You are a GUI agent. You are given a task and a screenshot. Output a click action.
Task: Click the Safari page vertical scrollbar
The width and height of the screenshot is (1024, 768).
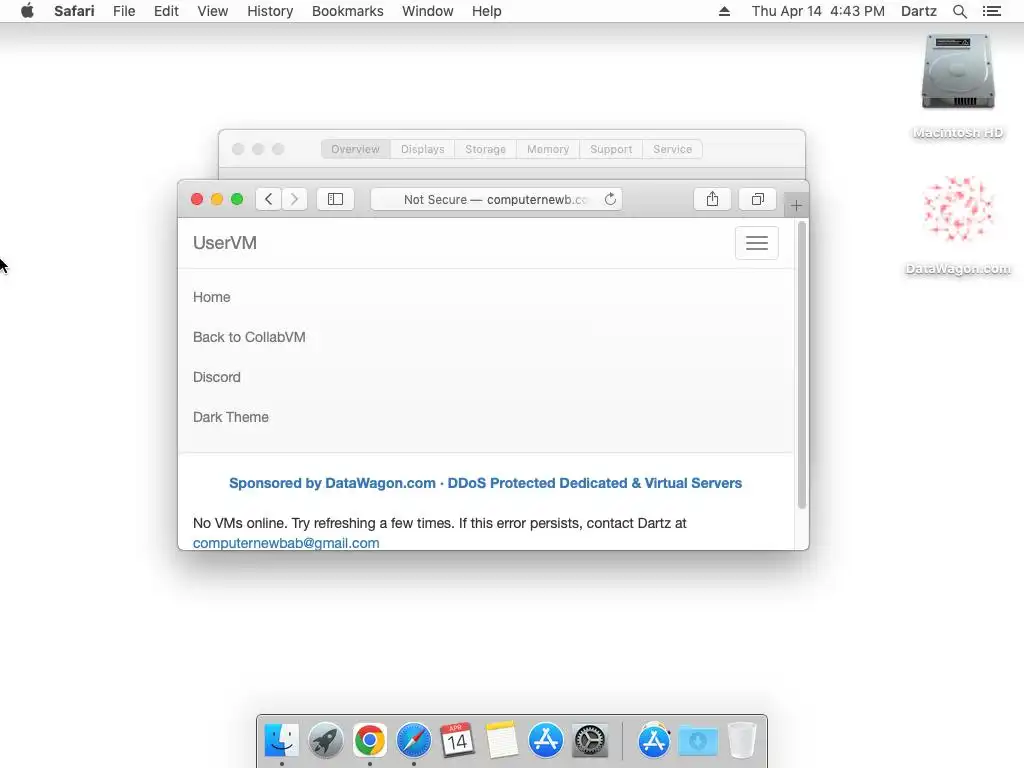802,365
